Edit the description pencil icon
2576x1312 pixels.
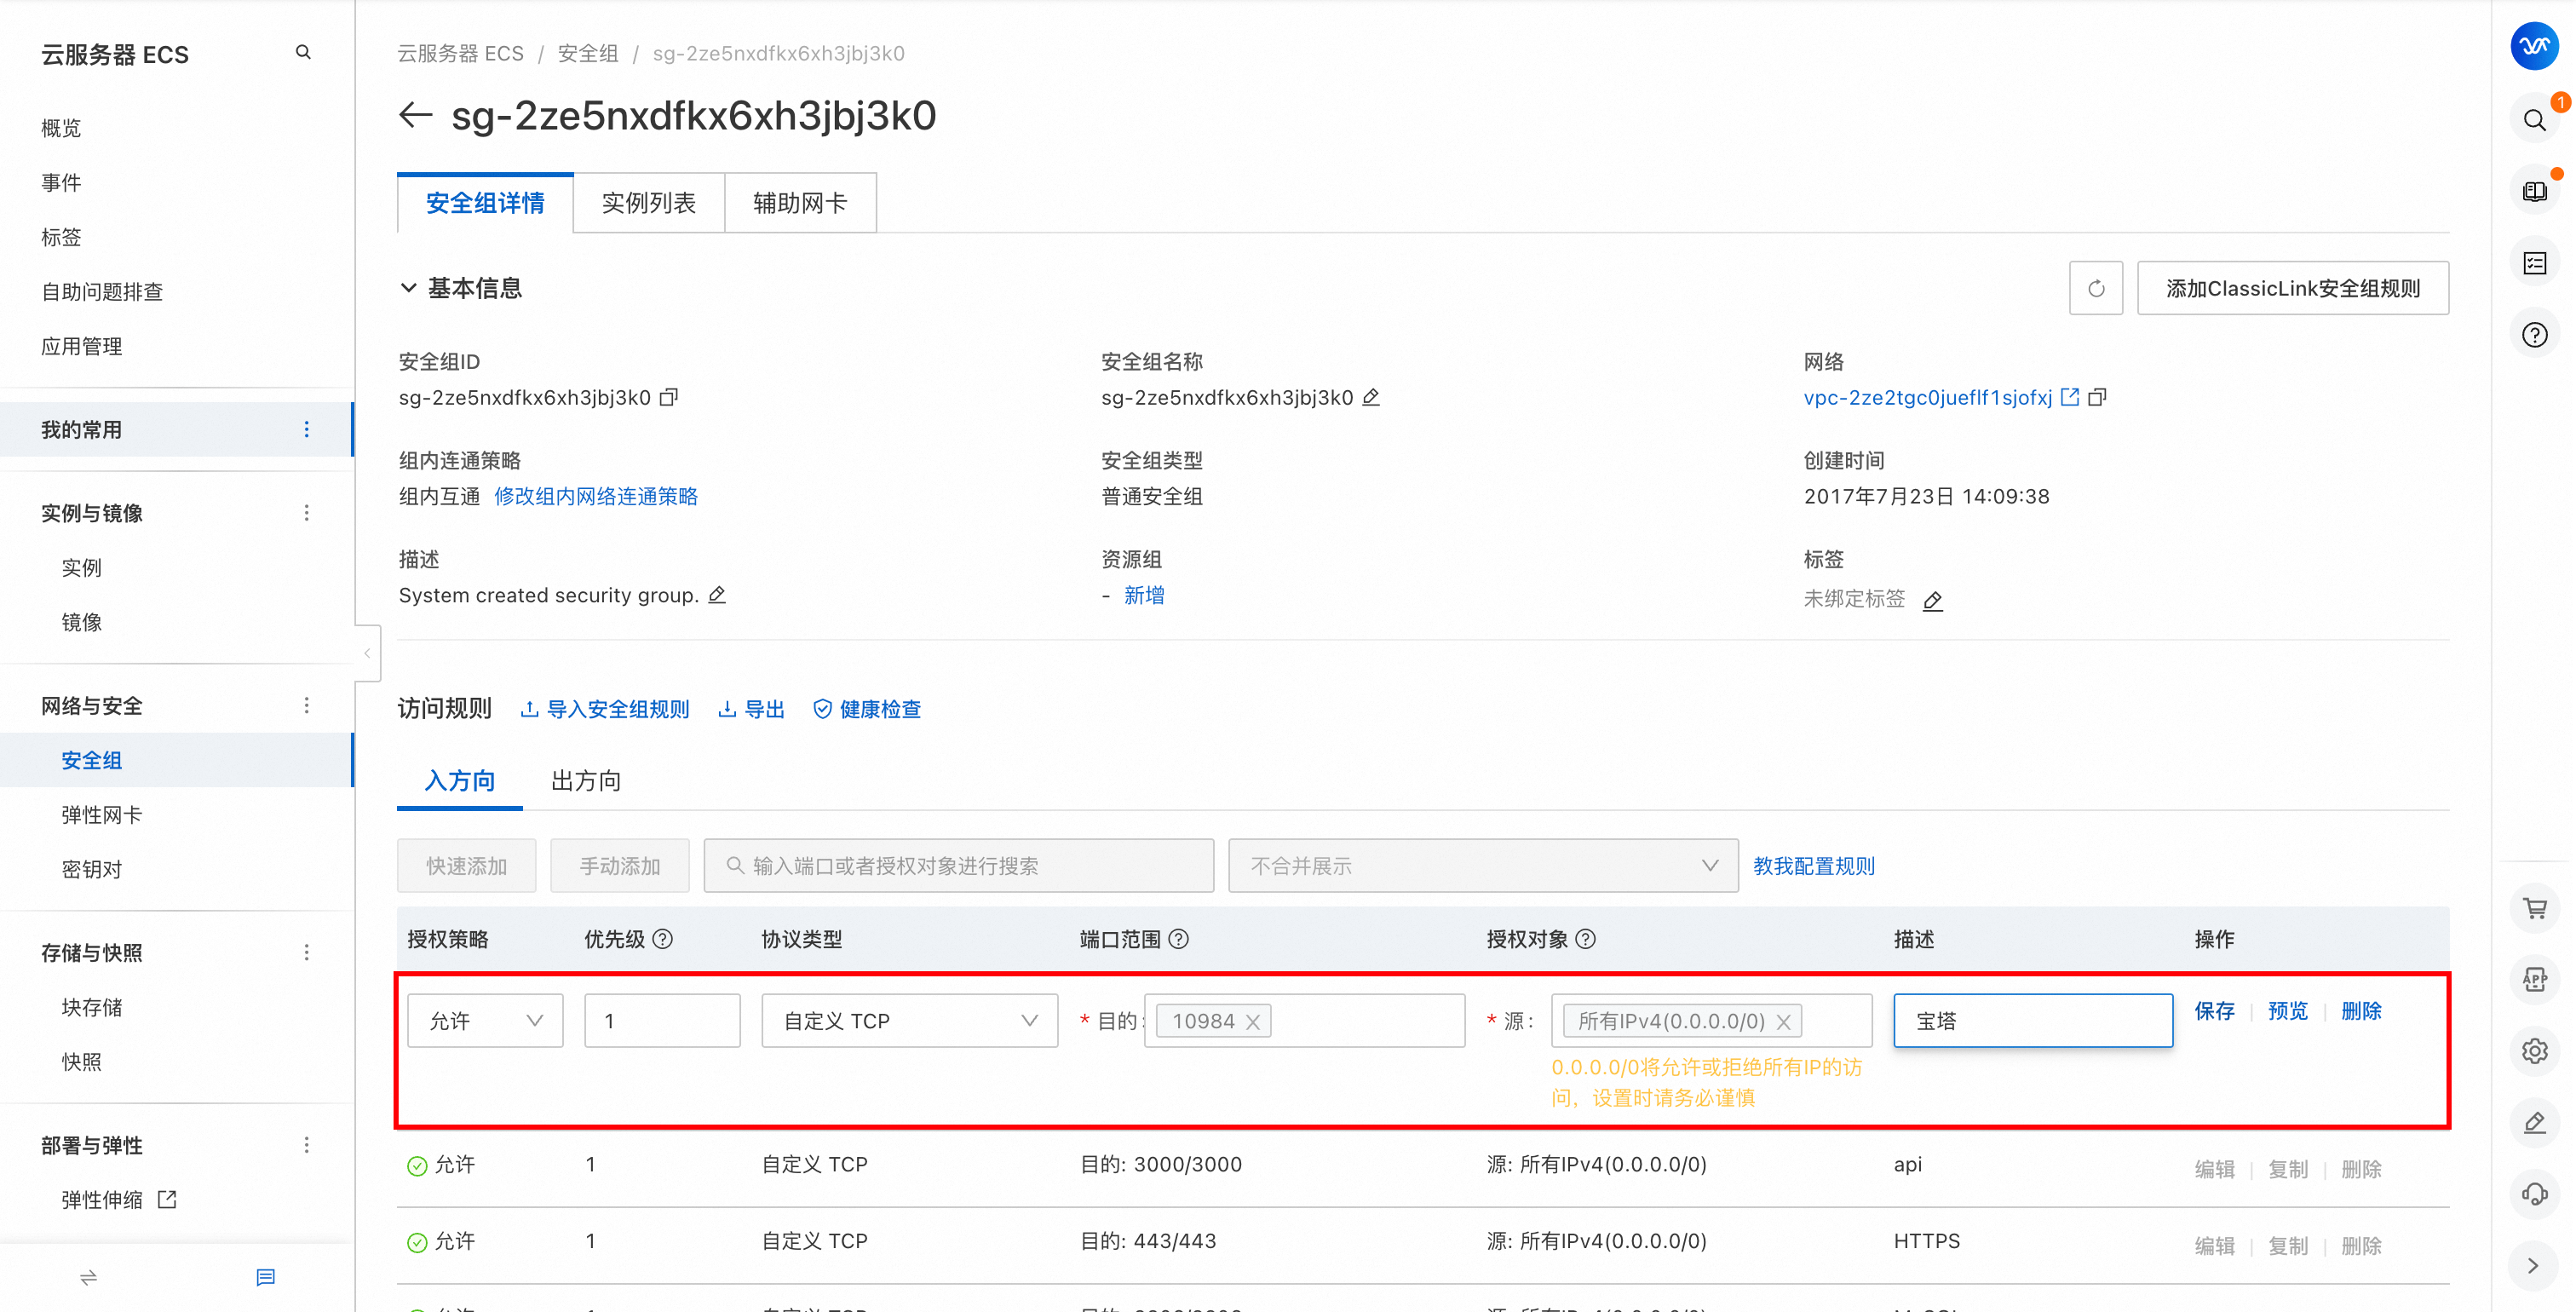pyautogui.click(x=717, y=595)
